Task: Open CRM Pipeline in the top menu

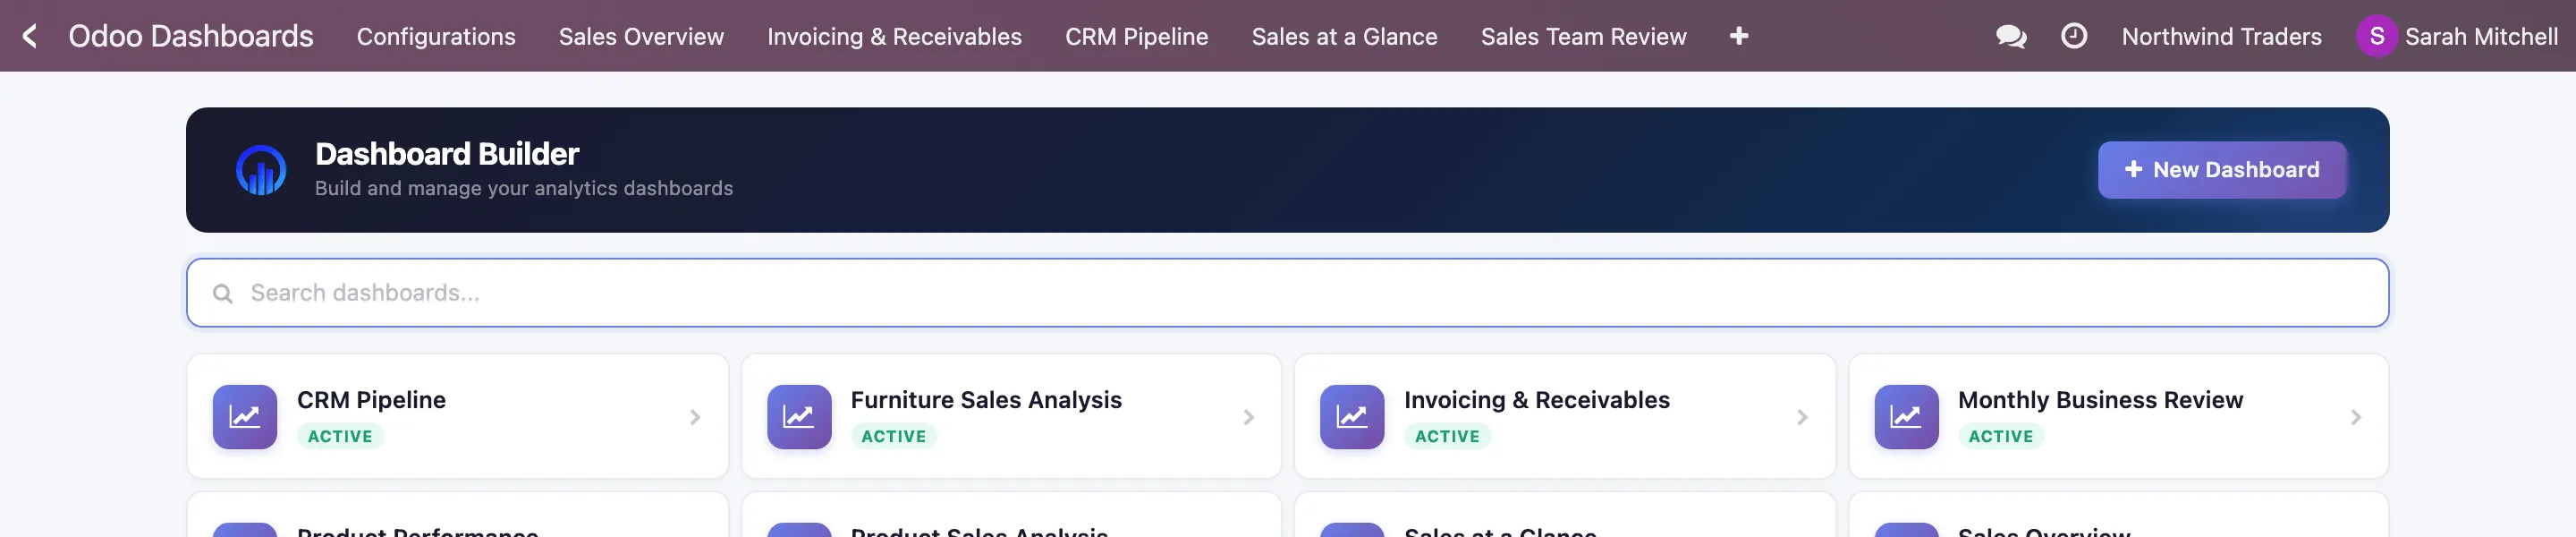Action: [x=1137, y=36]
